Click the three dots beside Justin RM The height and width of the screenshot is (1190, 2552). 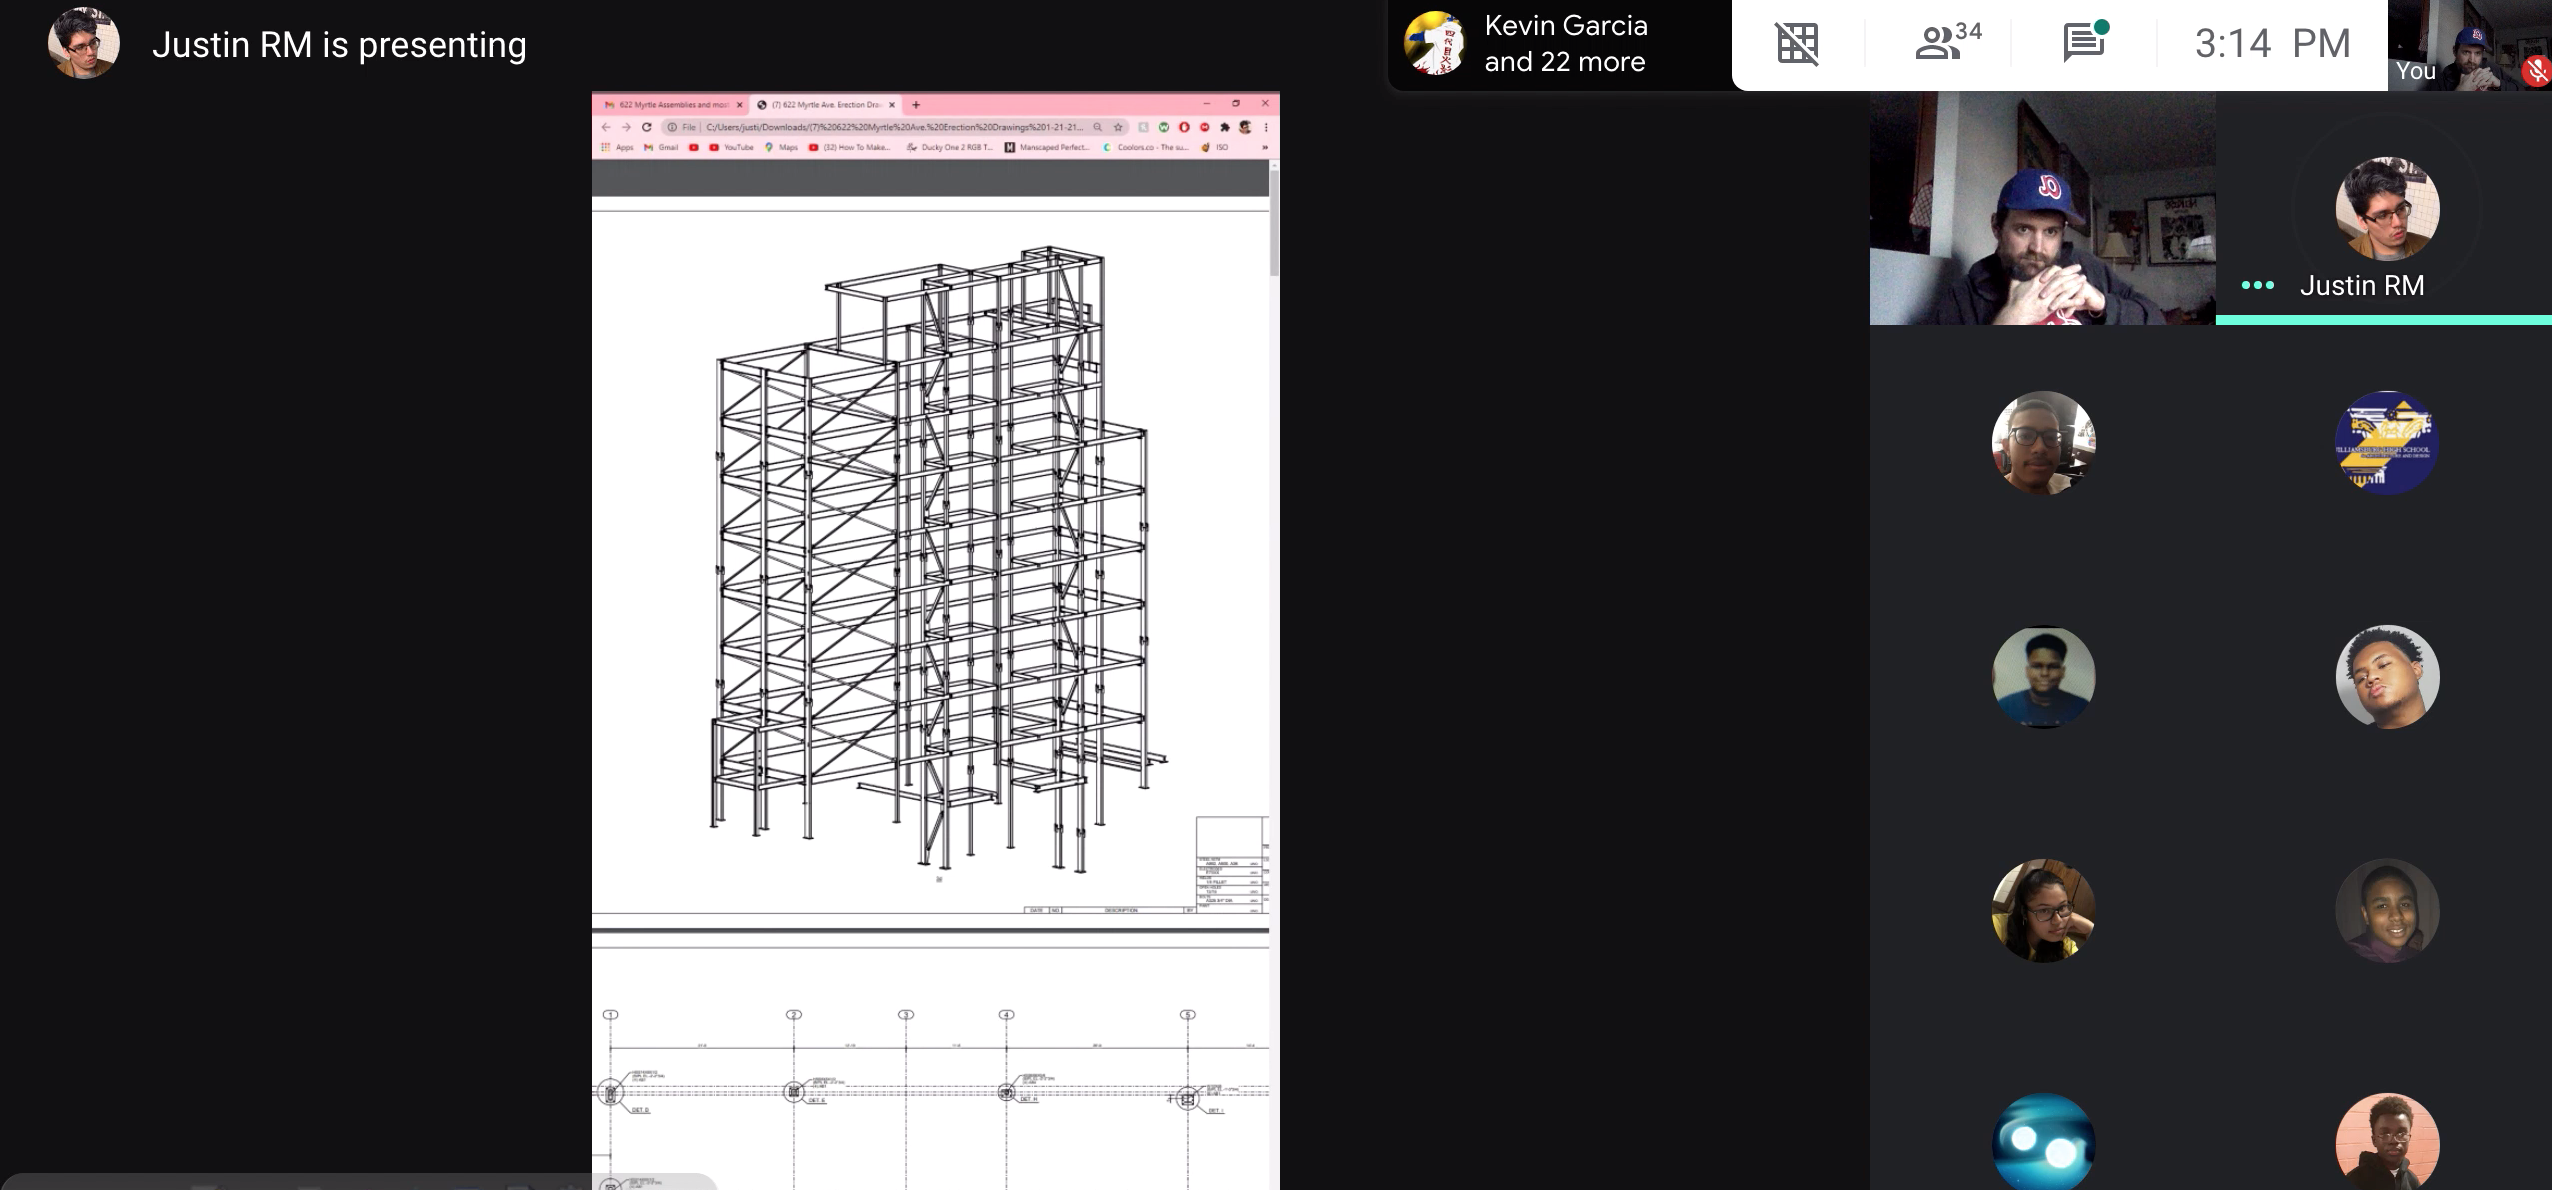(2257, 286)
